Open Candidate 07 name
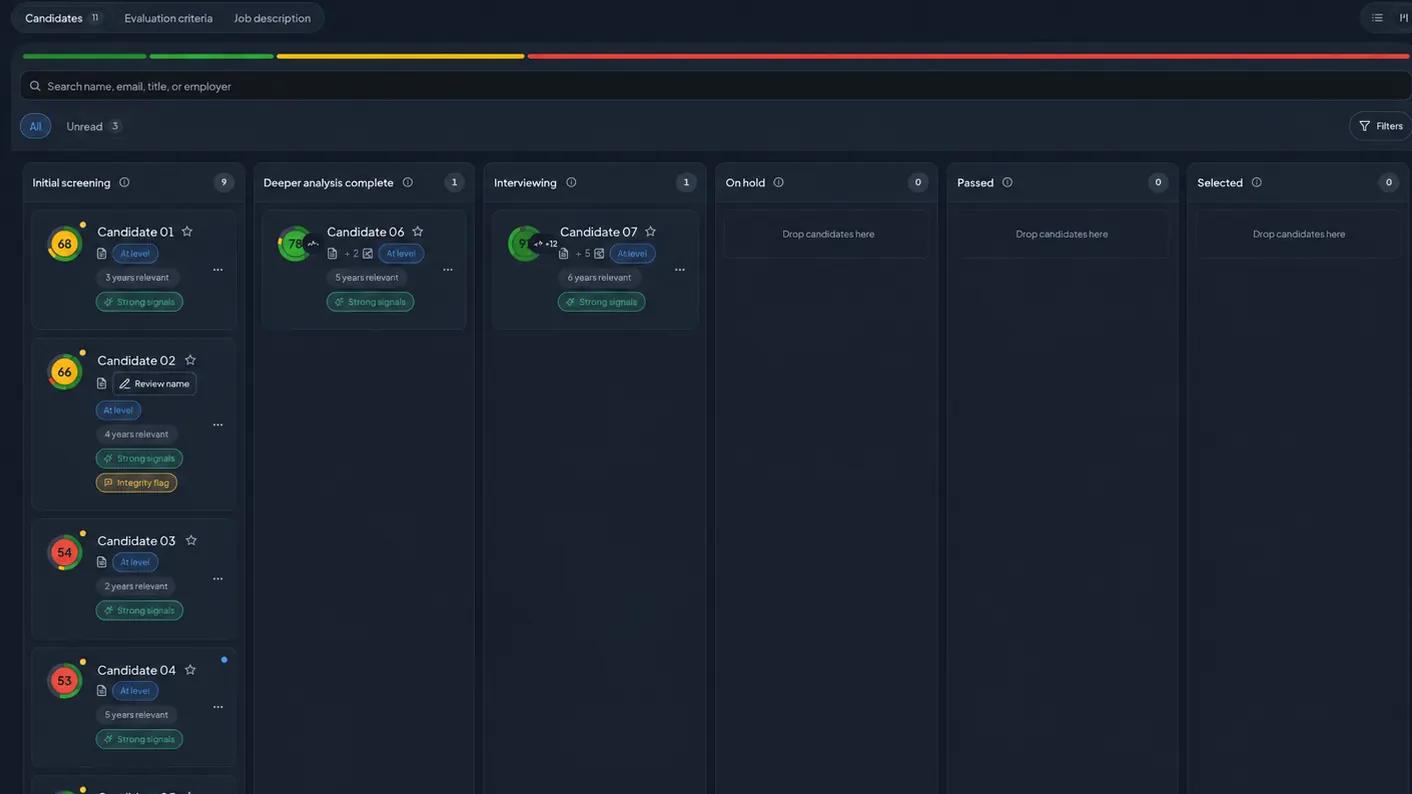The image size is (1412, 794). [598, 231]
